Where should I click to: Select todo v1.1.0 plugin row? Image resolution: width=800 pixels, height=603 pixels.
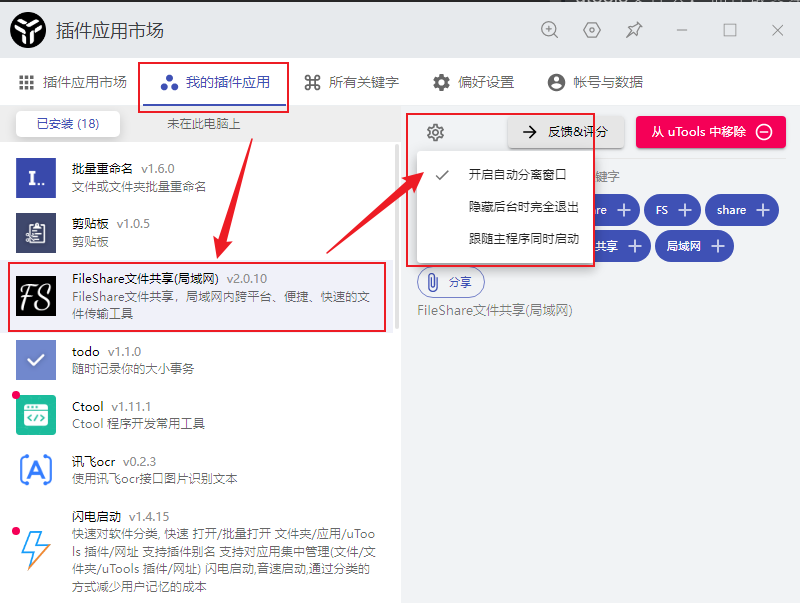coord(196,360)
